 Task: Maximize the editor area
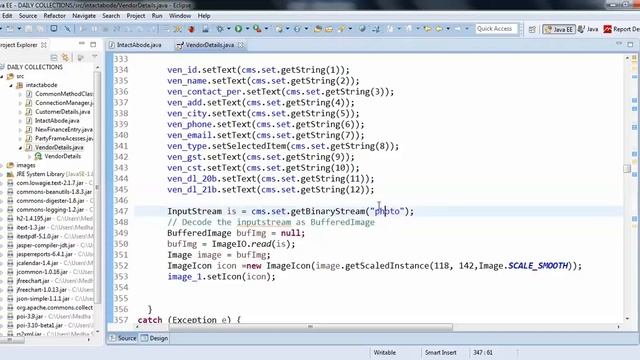pyautogui.click(x=630, y=44)
